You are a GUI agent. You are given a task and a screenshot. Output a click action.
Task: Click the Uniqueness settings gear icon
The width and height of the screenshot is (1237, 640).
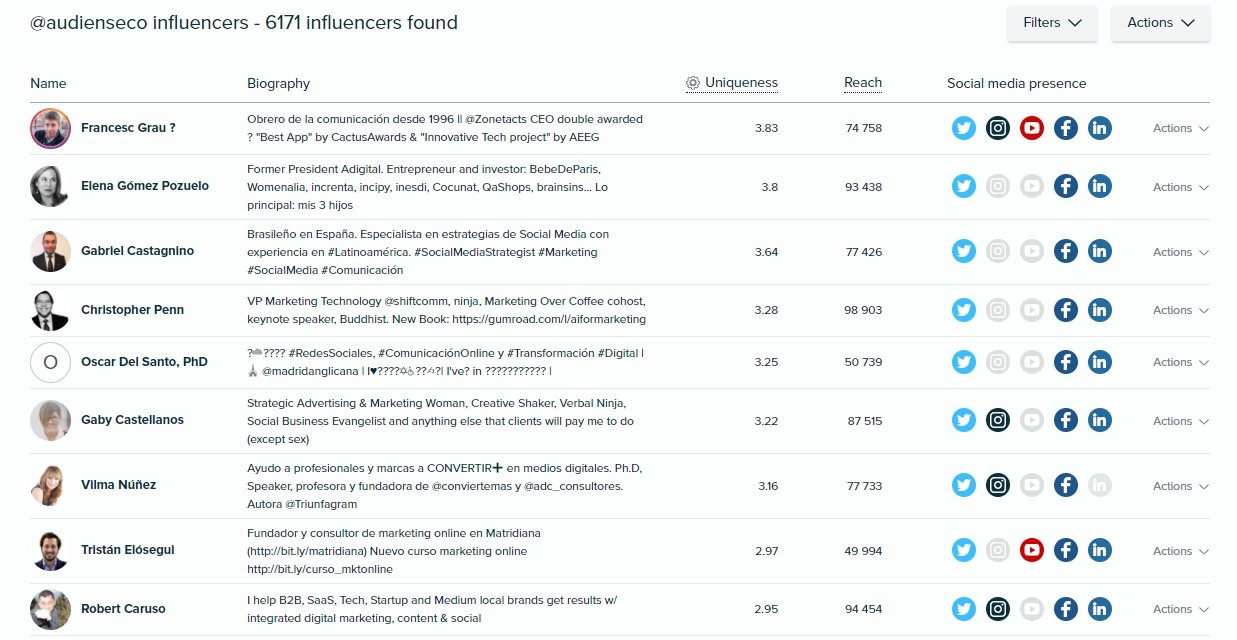tap(693, 83)
